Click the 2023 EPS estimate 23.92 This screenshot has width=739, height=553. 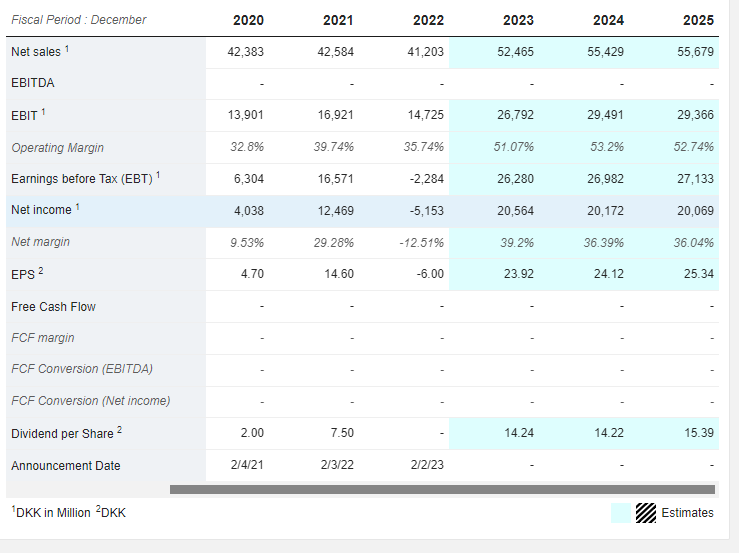click(518, 274)
